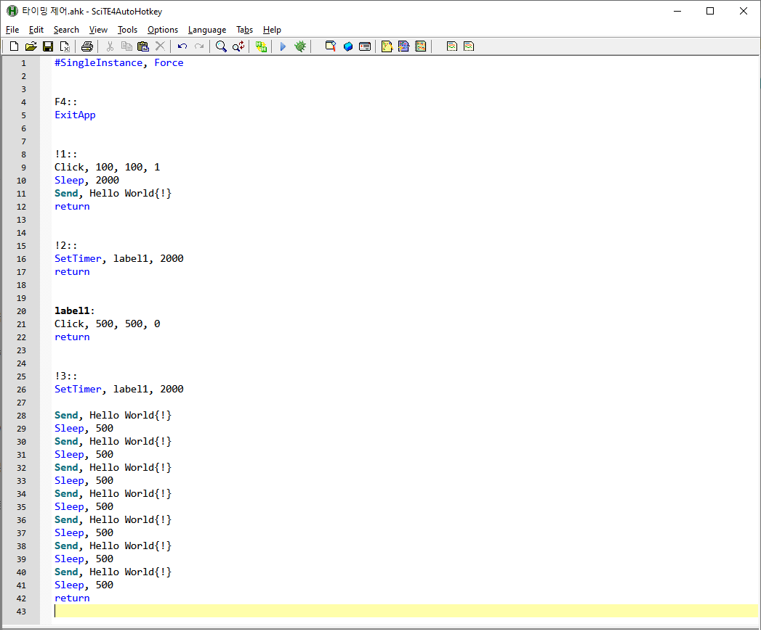Create a new file with the New icon
Screen dimensions: 761x630
14,47
